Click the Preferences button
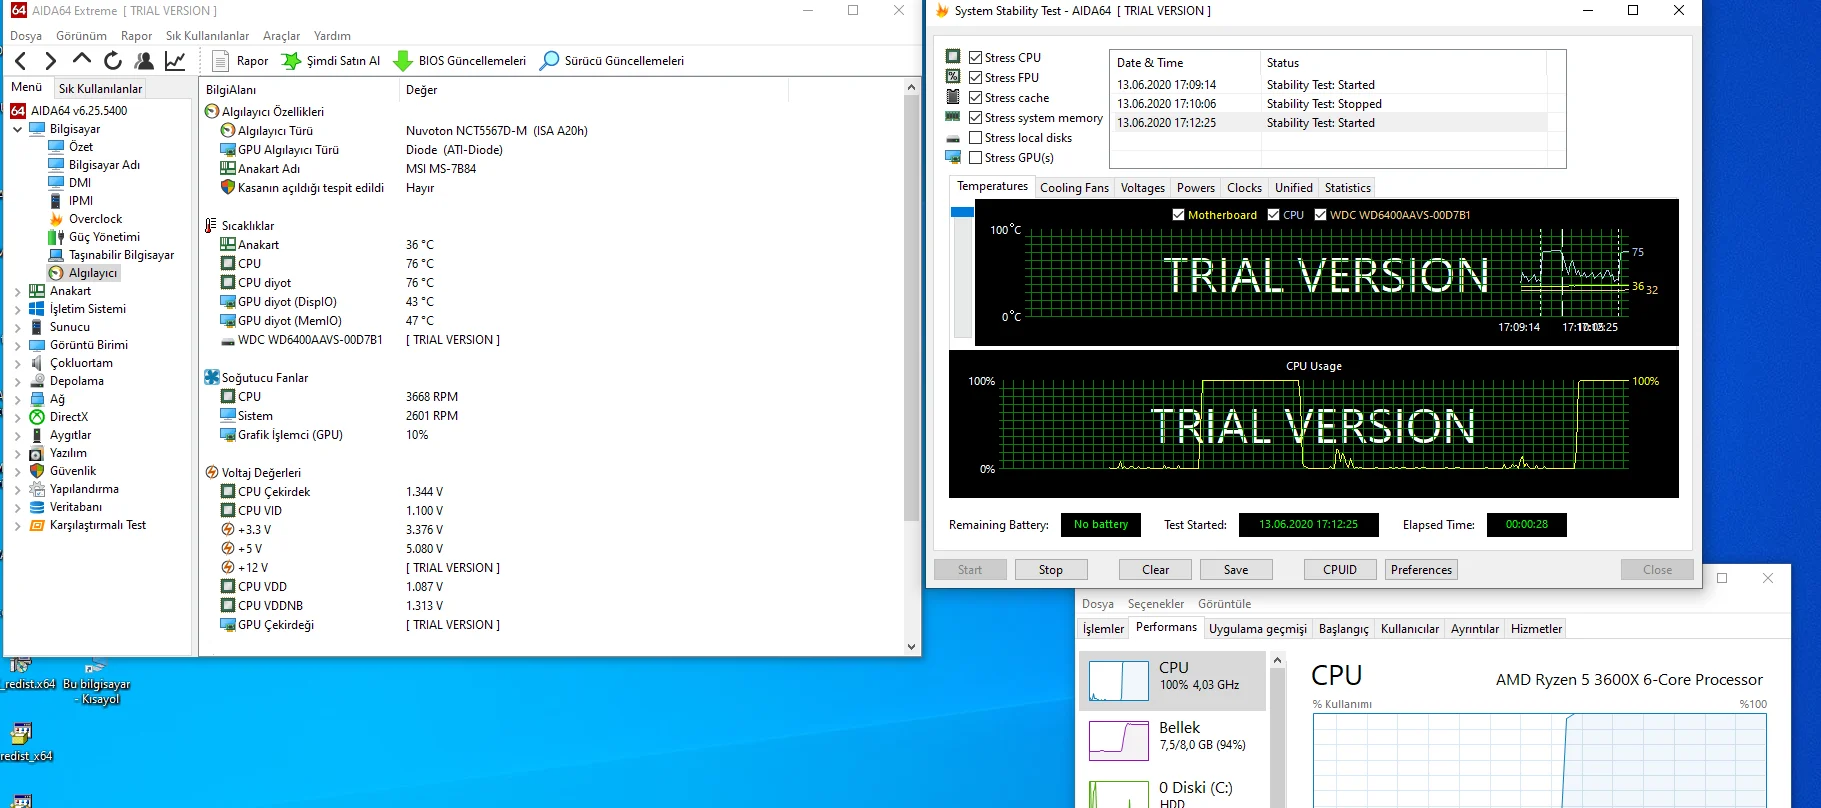Viewport: 1821px width, 808px height. pos(1420,570)
